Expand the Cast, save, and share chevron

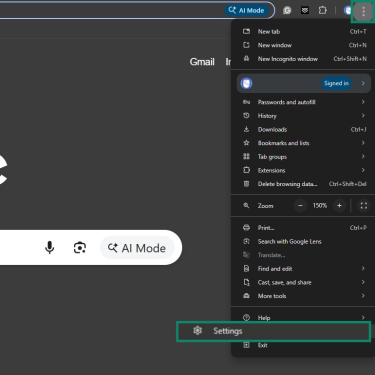(x=363, y=282)
